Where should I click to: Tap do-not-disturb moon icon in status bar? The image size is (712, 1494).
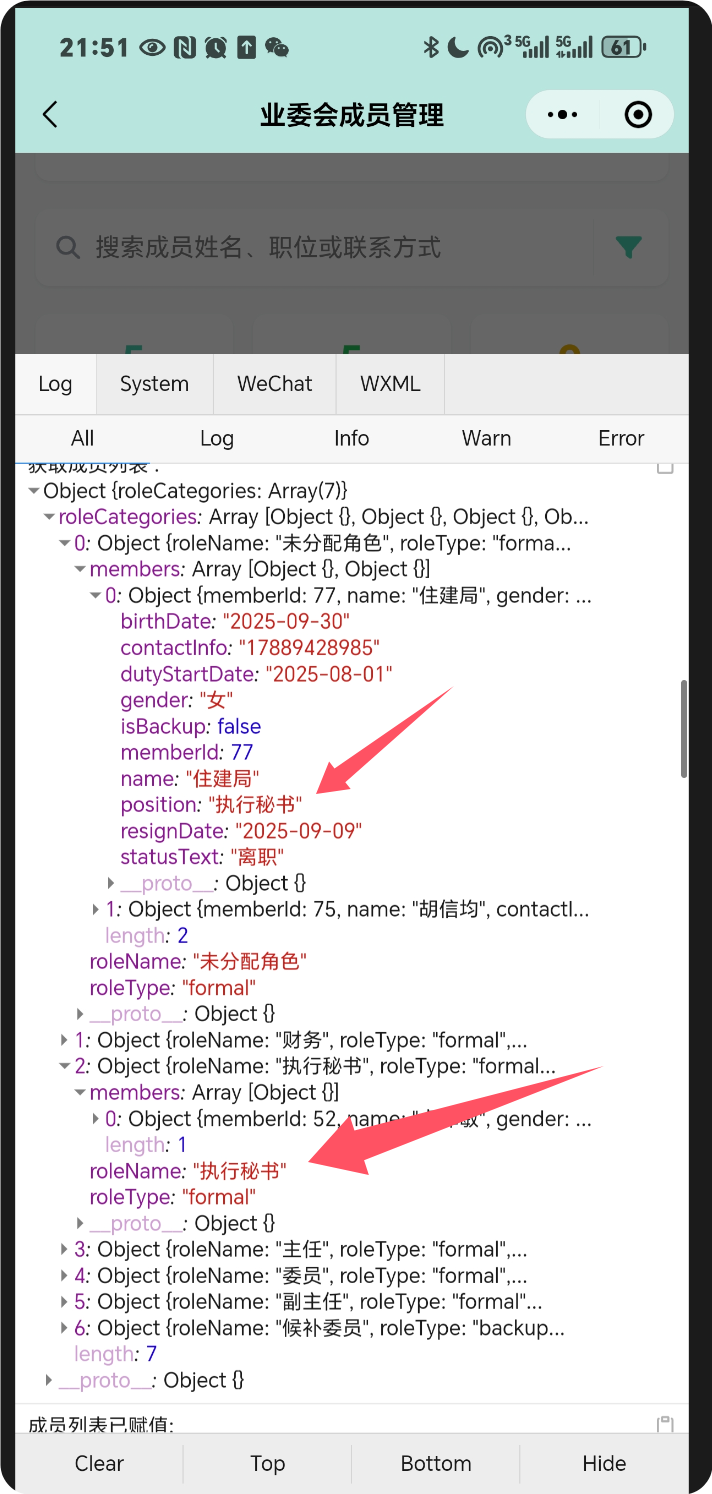[458, 47]
